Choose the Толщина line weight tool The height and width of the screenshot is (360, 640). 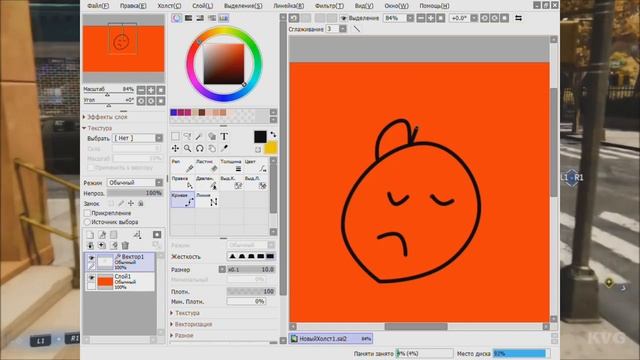(231, 166)
